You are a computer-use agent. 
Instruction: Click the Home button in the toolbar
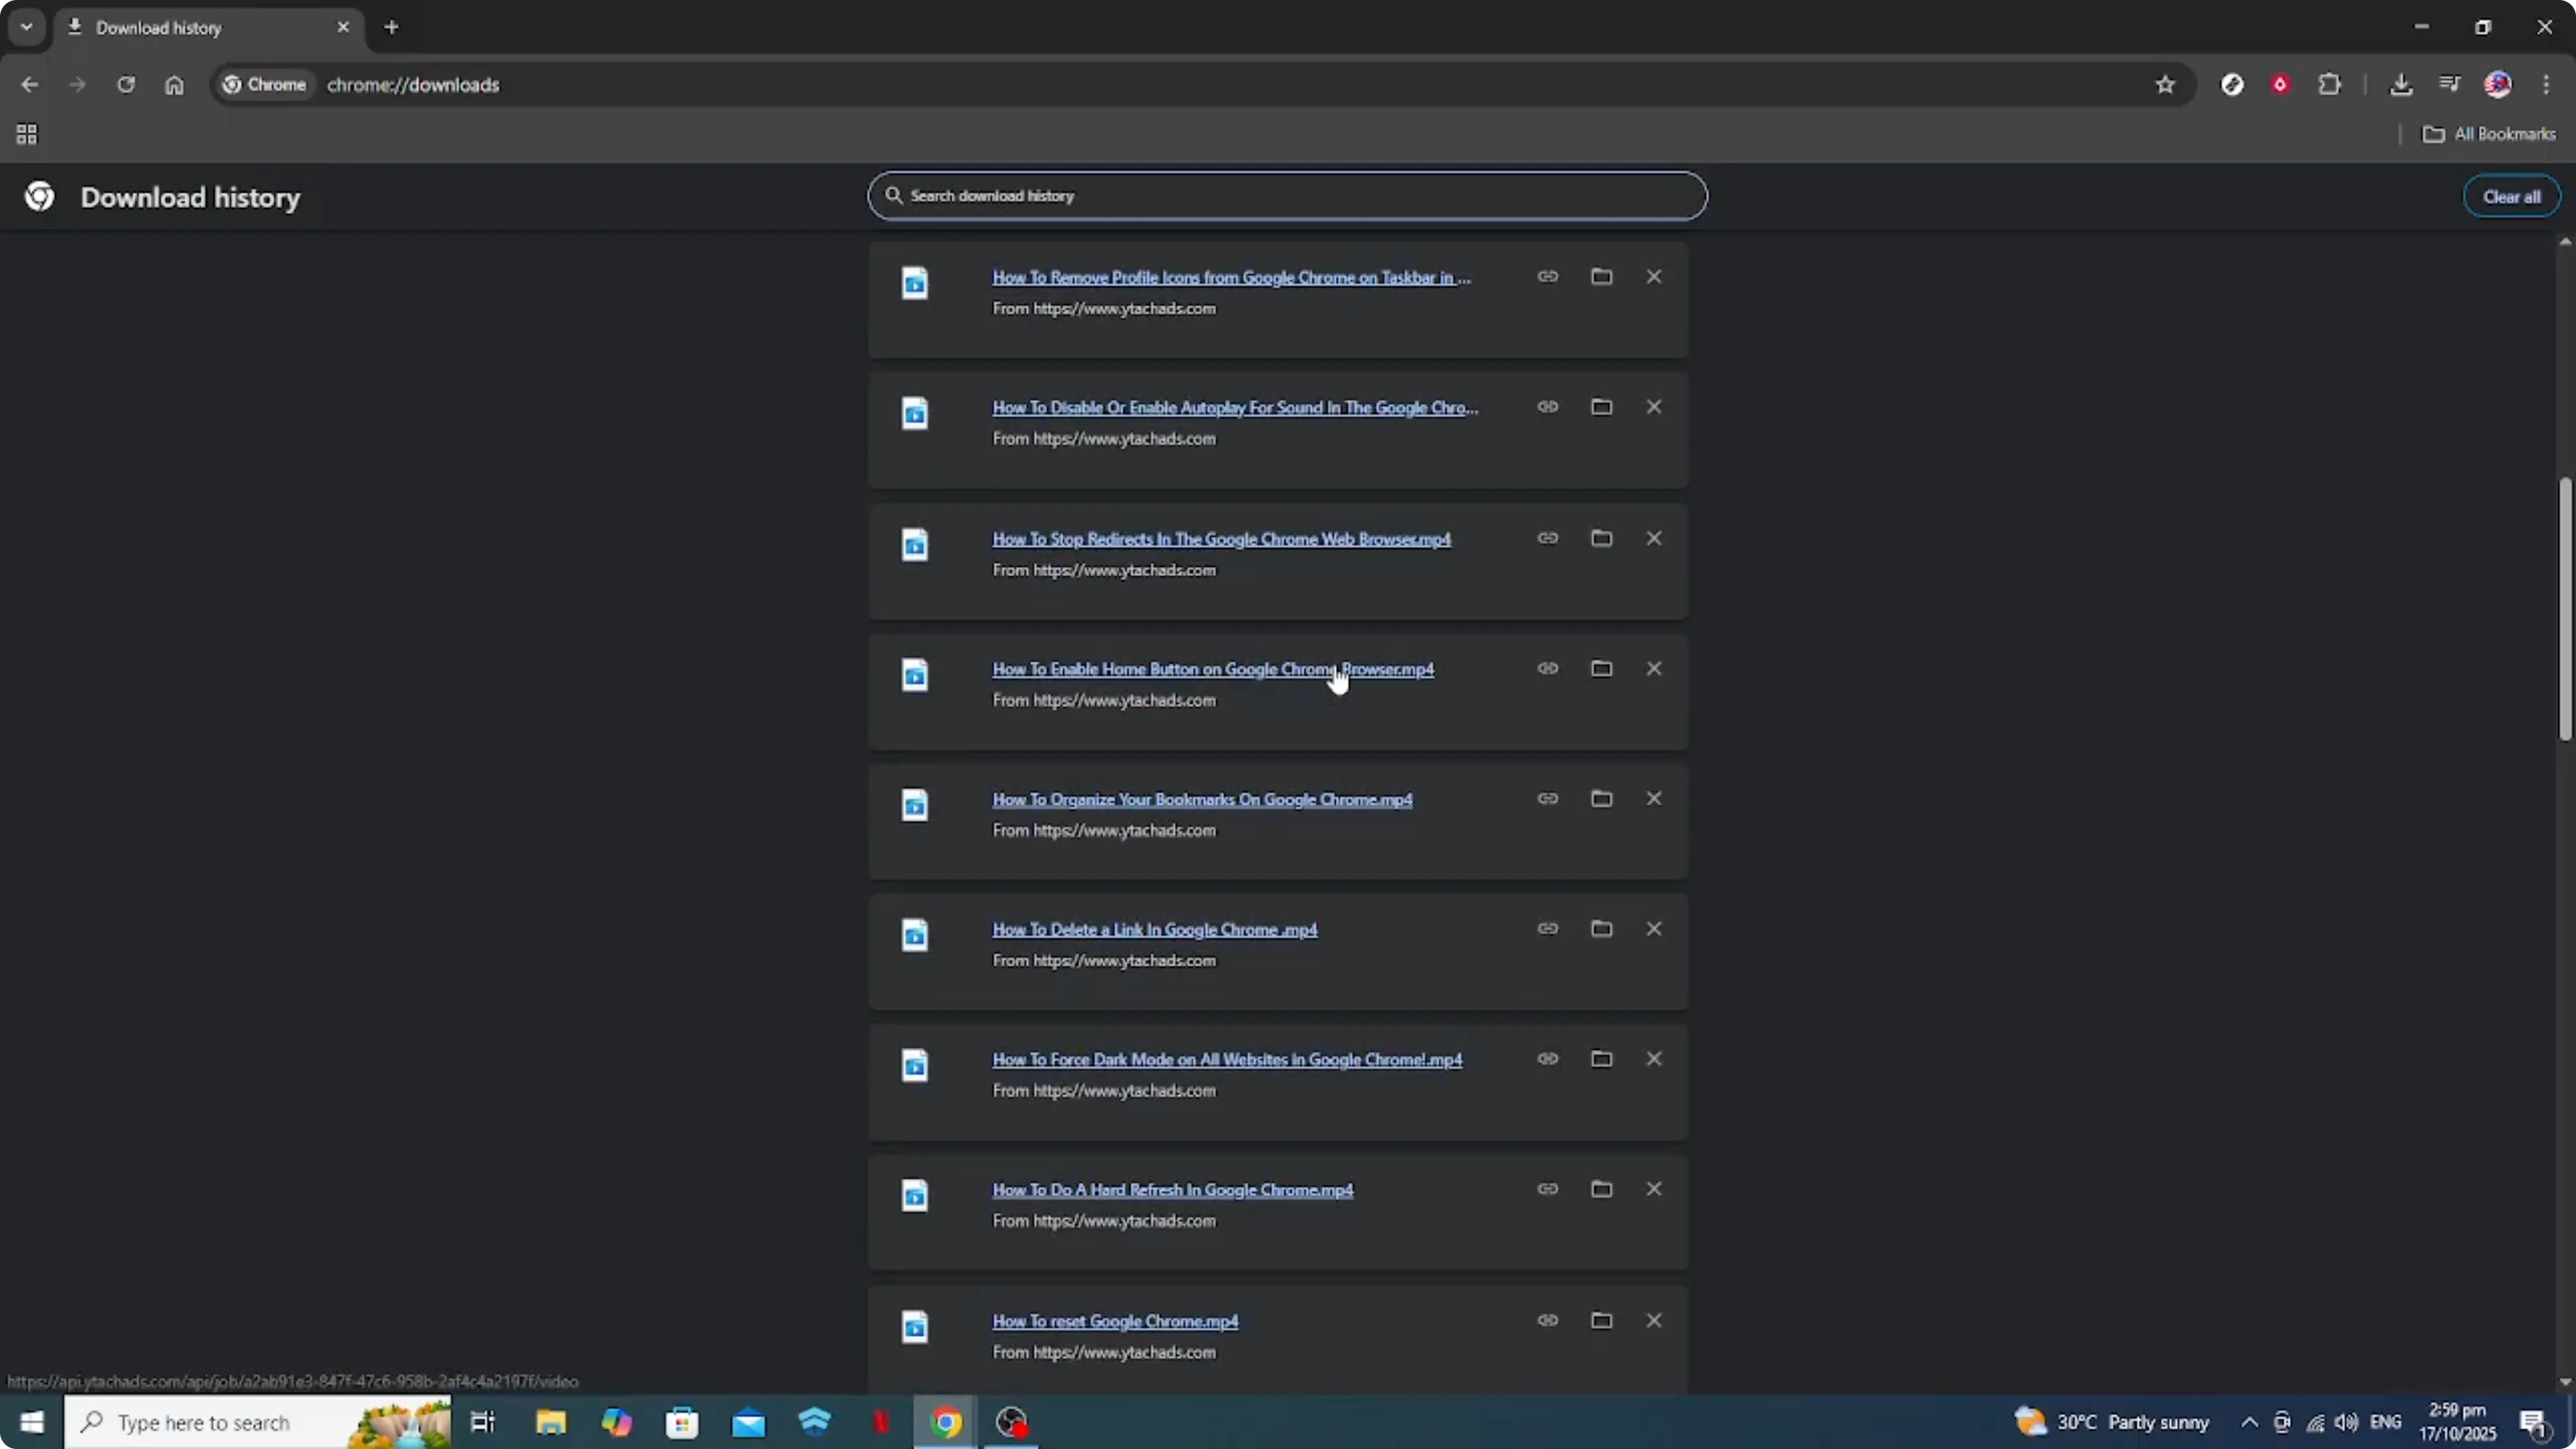tap(175, 84)
